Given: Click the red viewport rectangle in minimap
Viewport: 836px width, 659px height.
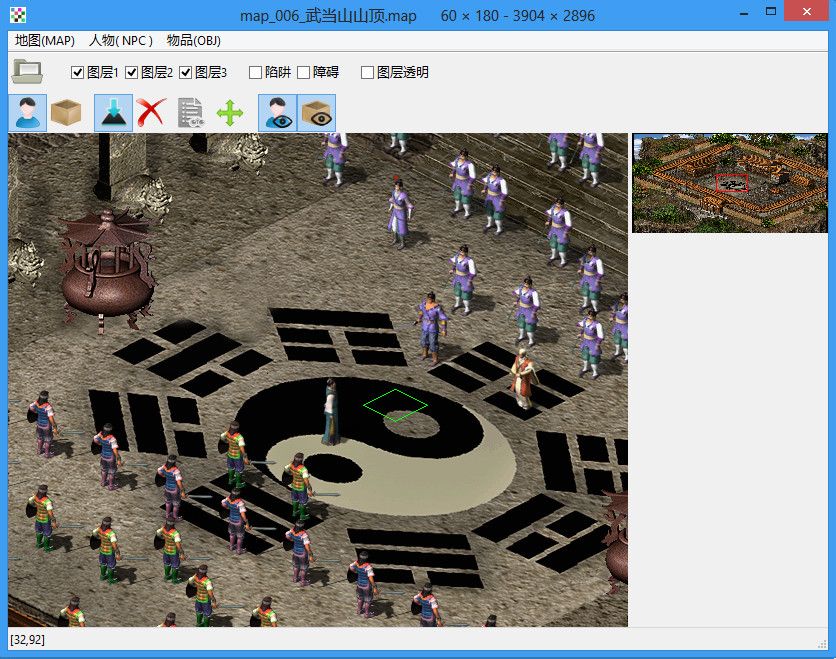Looking at the screenshot, I should 732,183.
